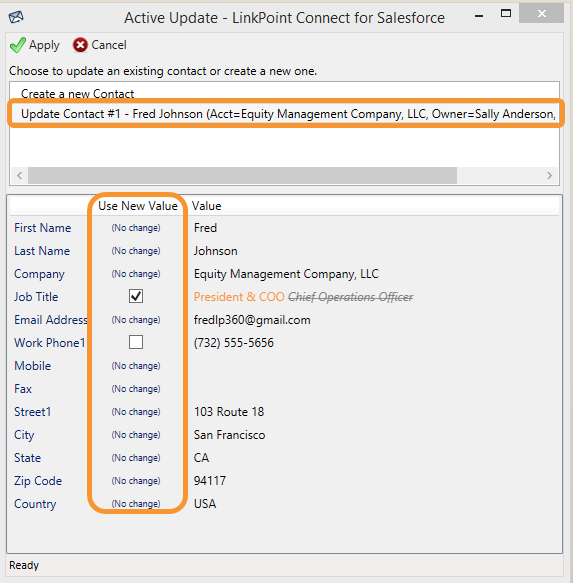Click (No change) in First Name row
The image size is (573, 583).
pos(136,228)
